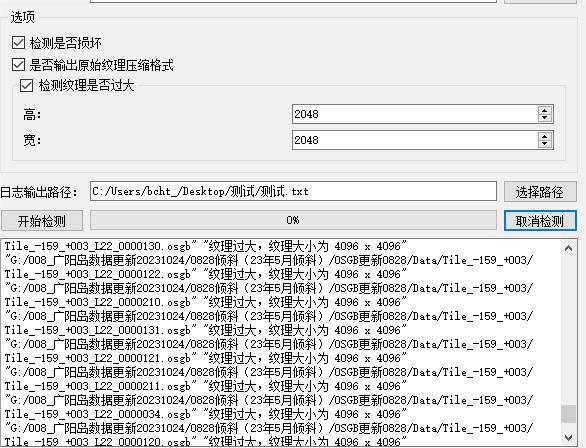The width and height of the screenshot is (586, 448).
Task: Toggle 检测纹理是否过大 checkbox
Action: [x=26, y=86]
